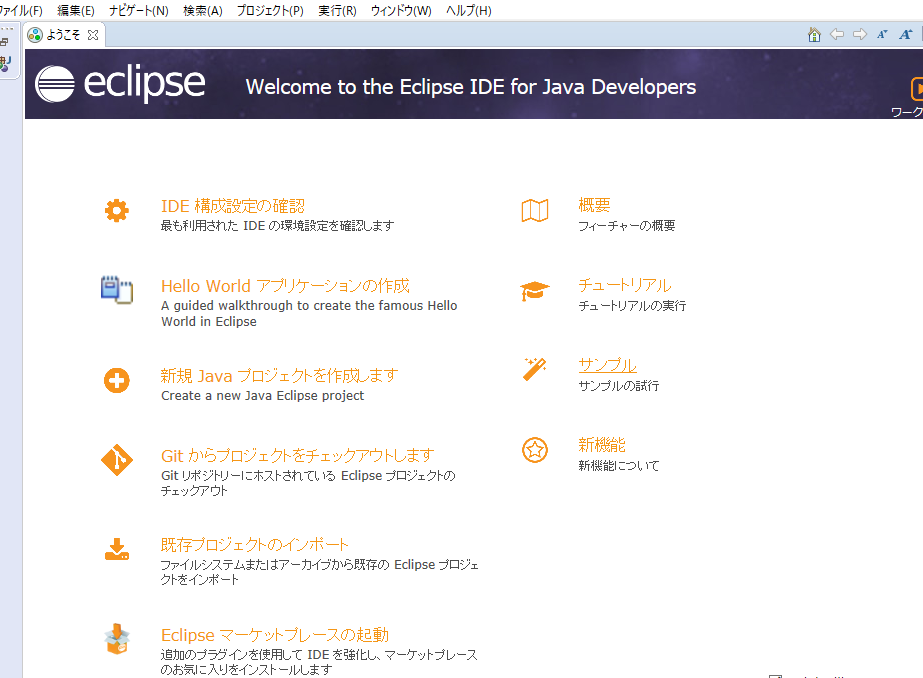923x678 pixels.
Task: Reduce font size with small A icon
Action: (882, 35)
